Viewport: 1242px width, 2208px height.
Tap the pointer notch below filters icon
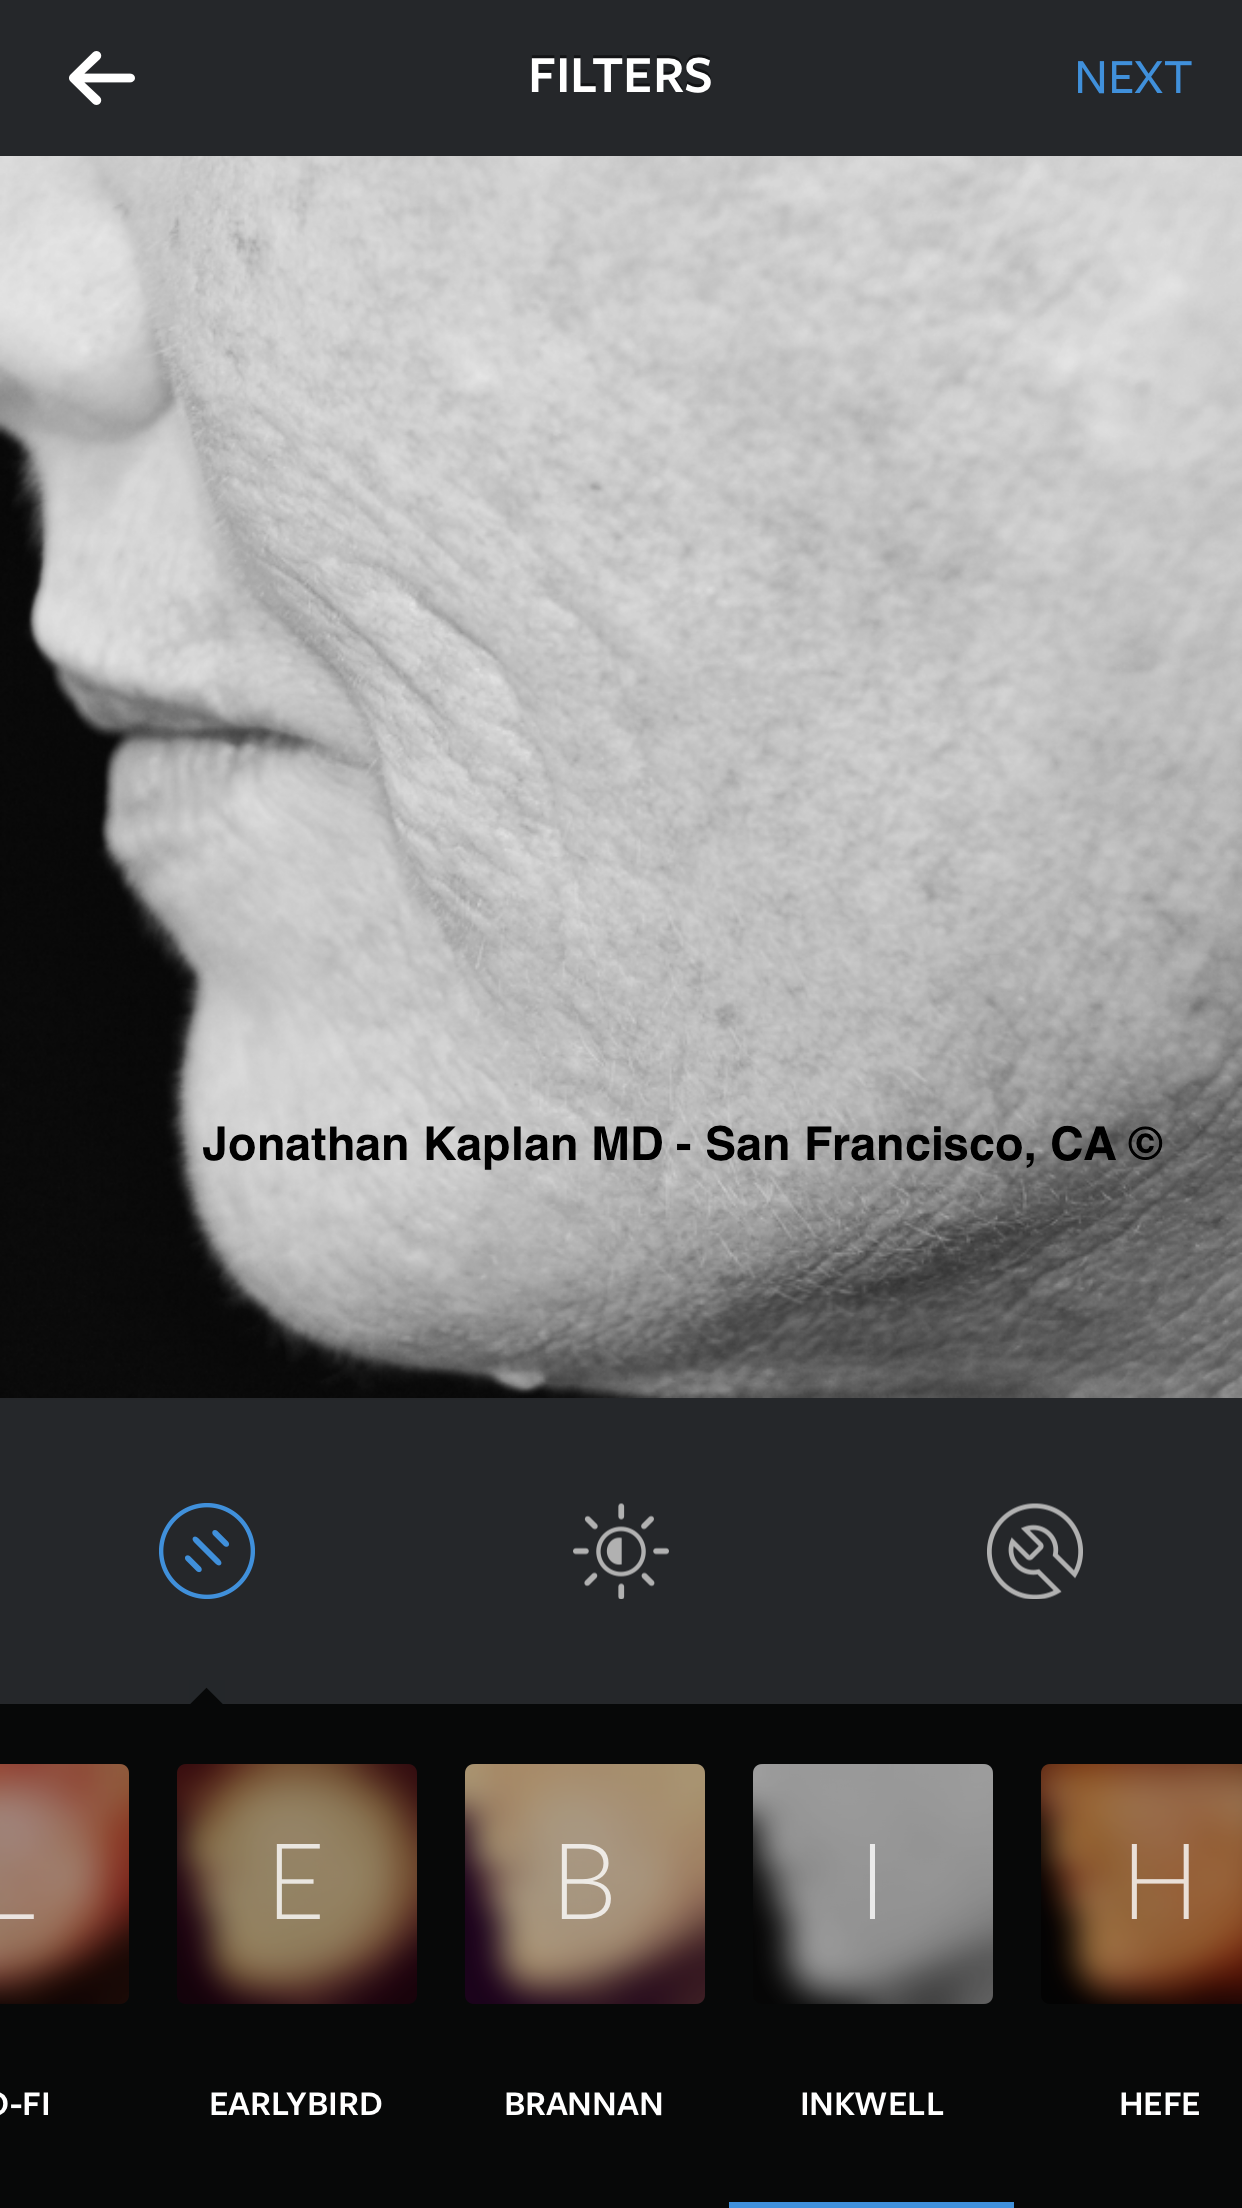206,1696
